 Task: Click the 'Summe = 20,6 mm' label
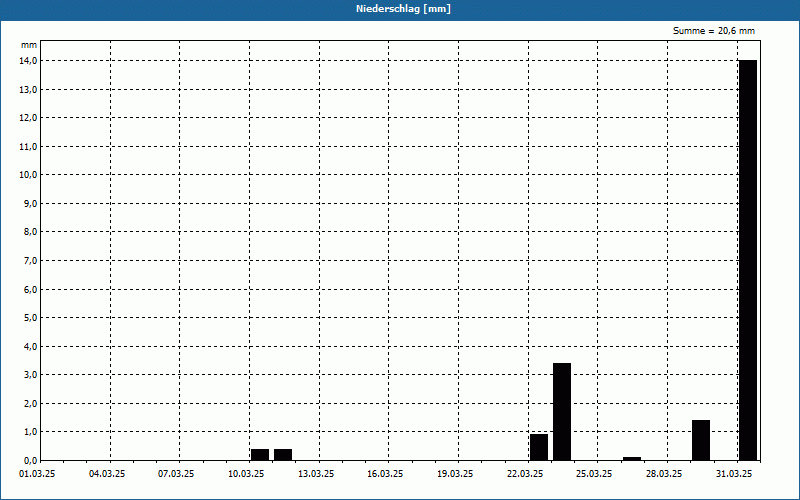tap(714, 31)
